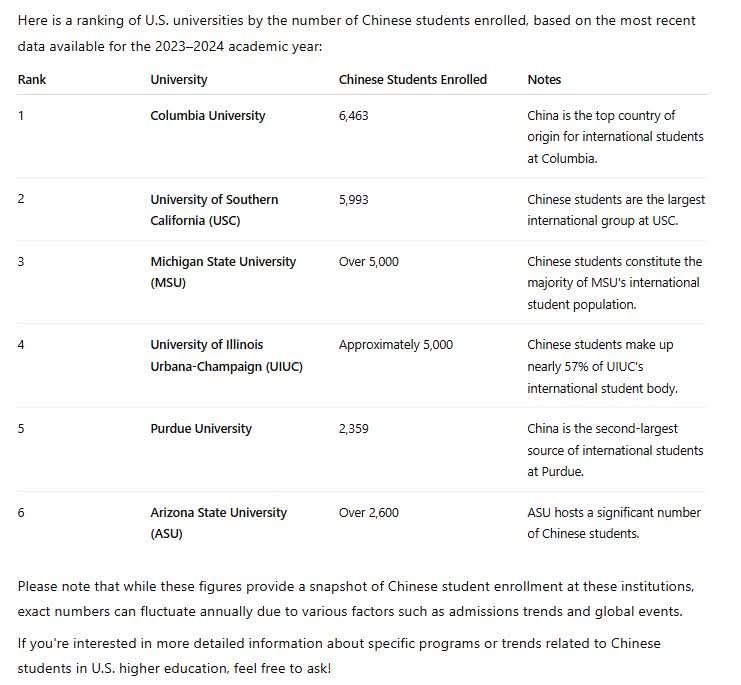Click Purdue University table entry
The width and height of the screenshot is (741, 685).
(x=201, y=428)
